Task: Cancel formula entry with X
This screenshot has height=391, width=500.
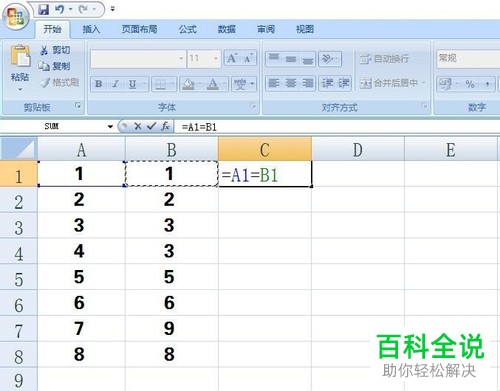Action: 138,126
